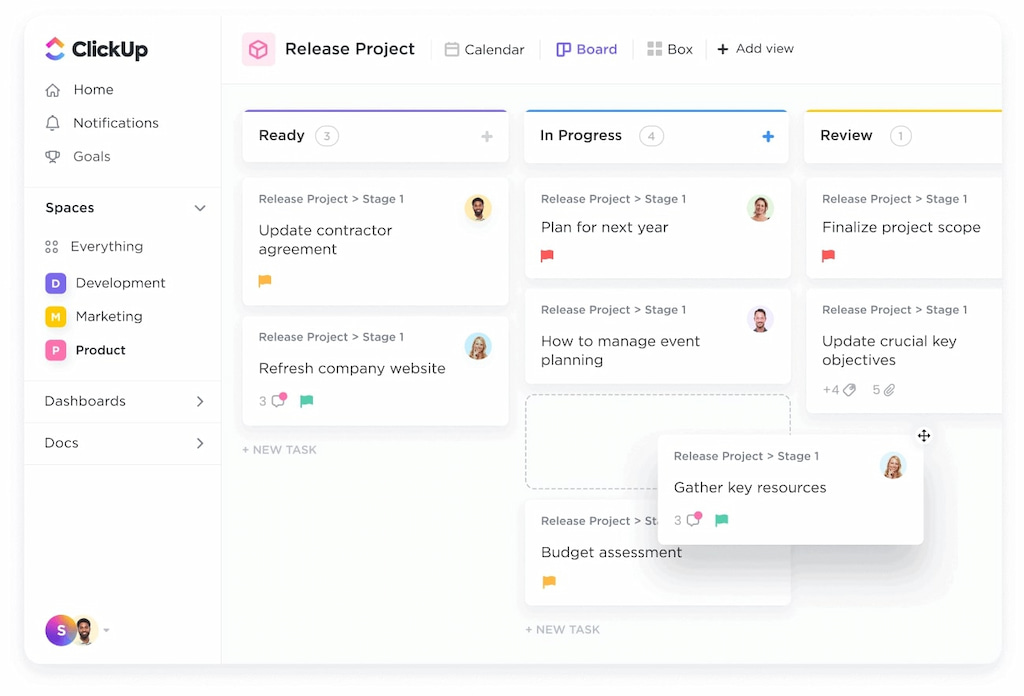Expand the Docs section
Viewport: 1024px width, 696px height.
click(200, 443)
